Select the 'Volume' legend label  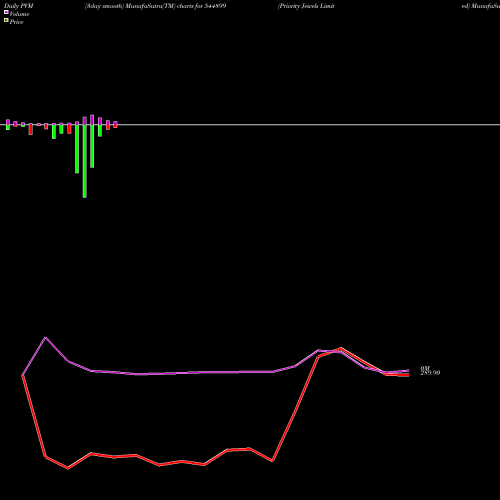click(x=19, y=14)
